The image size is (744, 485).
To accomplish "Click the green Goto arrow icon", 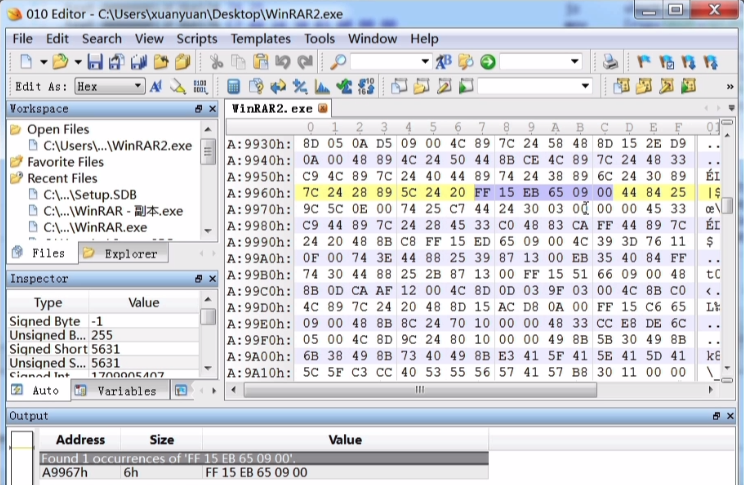I will [x=487, y=62].
